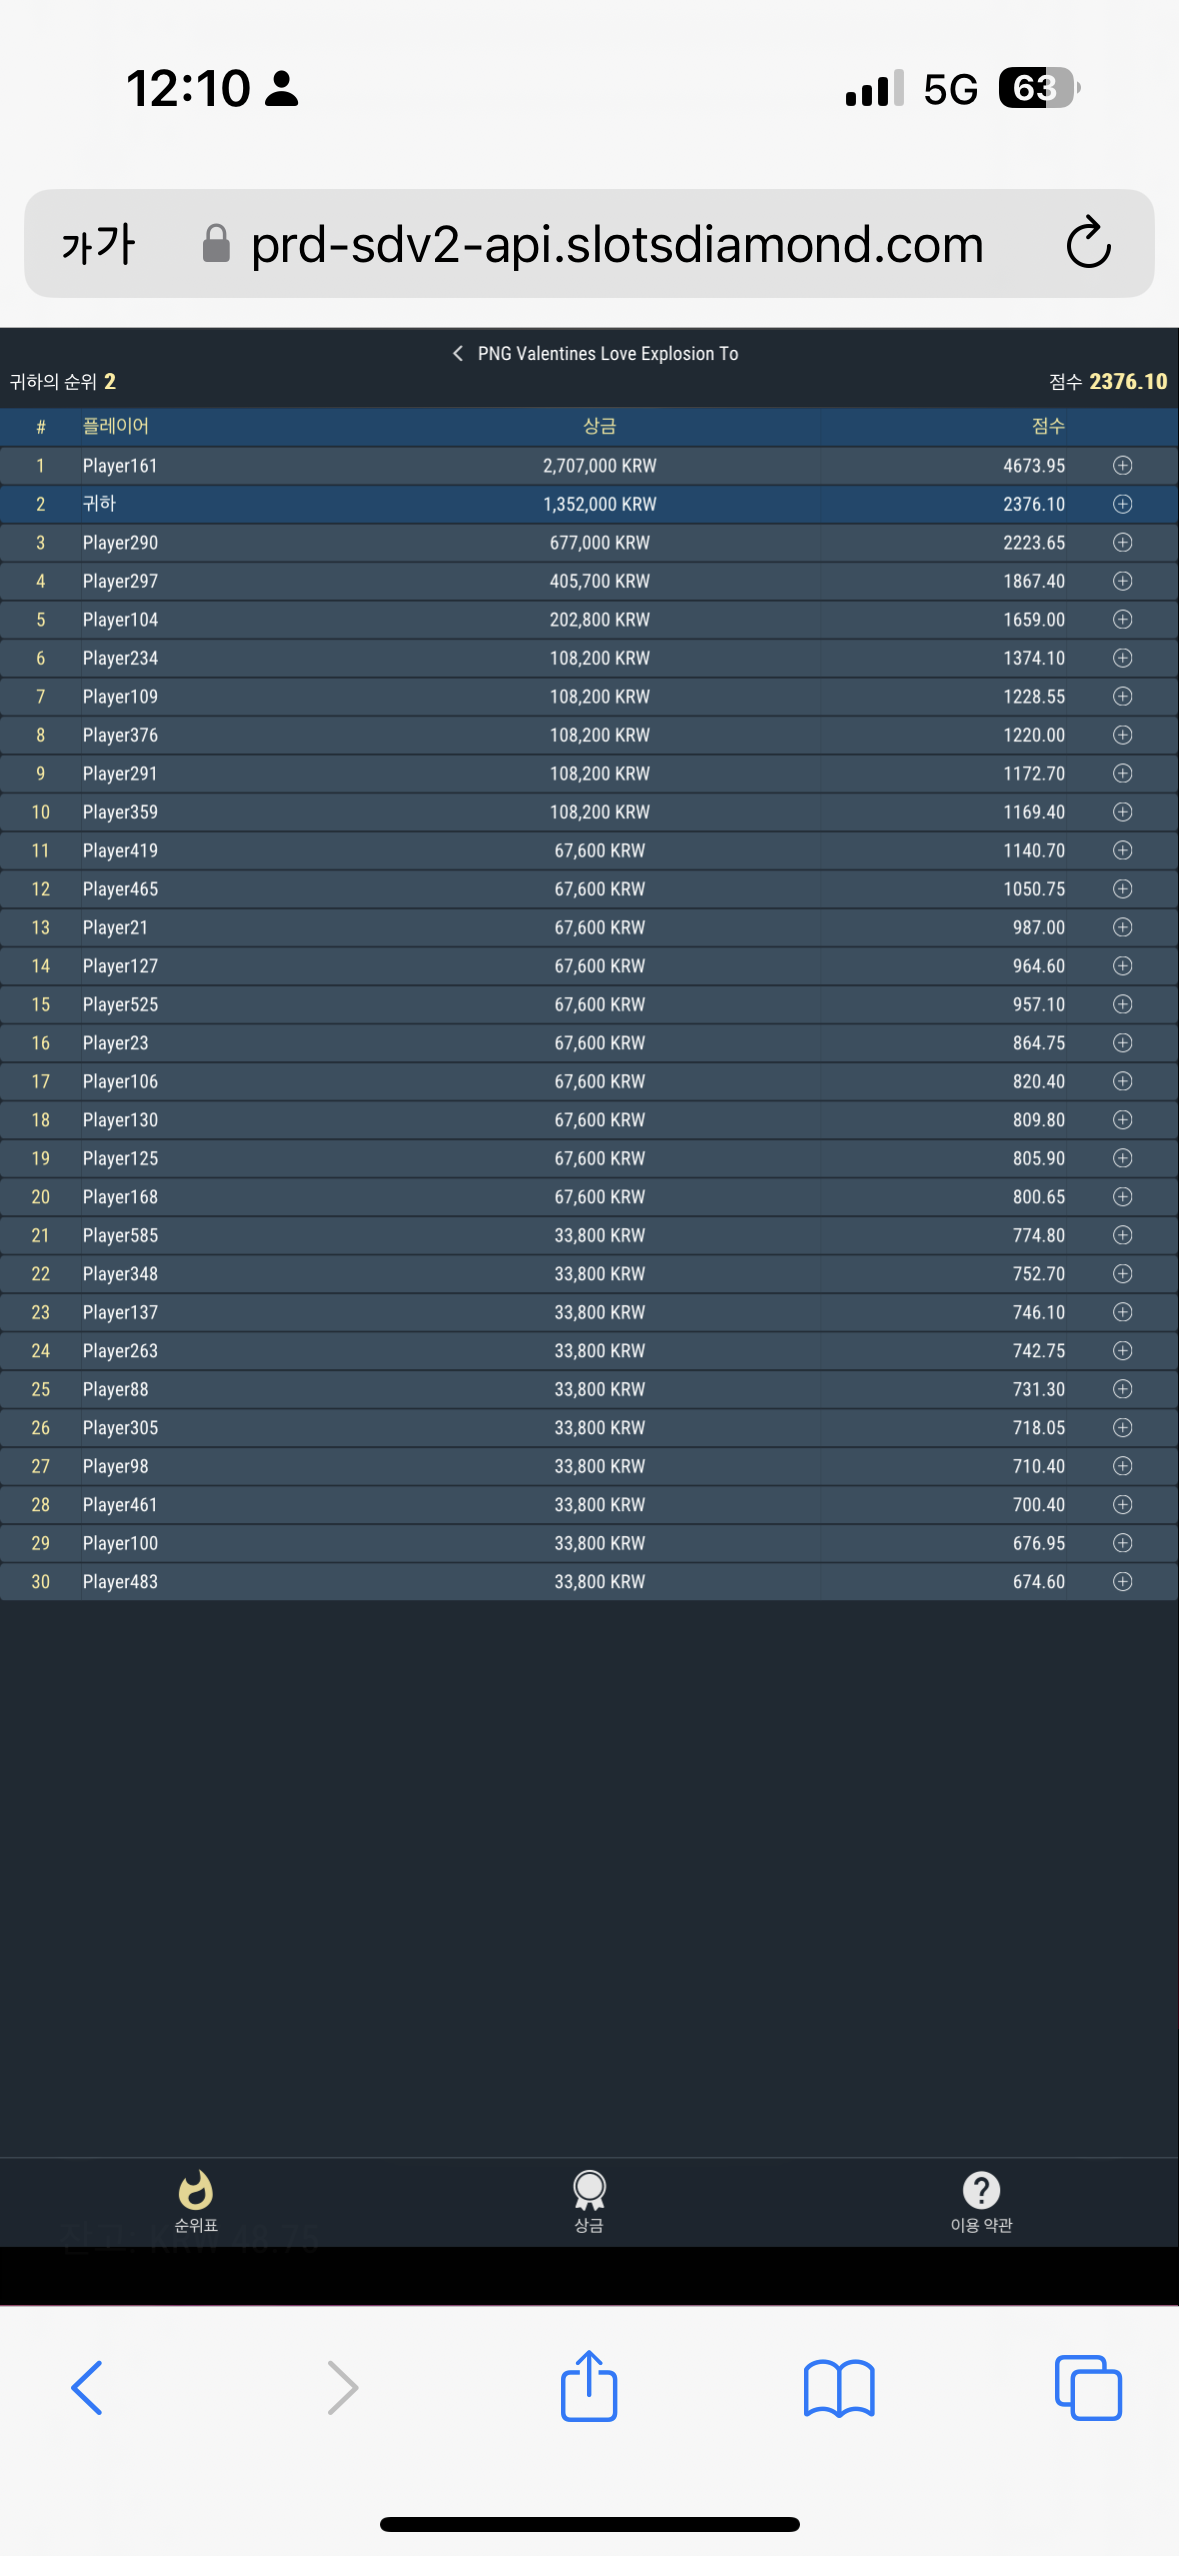Tap the 가가 text size button
This screenshot has height=2556, width=1179.
tap(98, 244)
